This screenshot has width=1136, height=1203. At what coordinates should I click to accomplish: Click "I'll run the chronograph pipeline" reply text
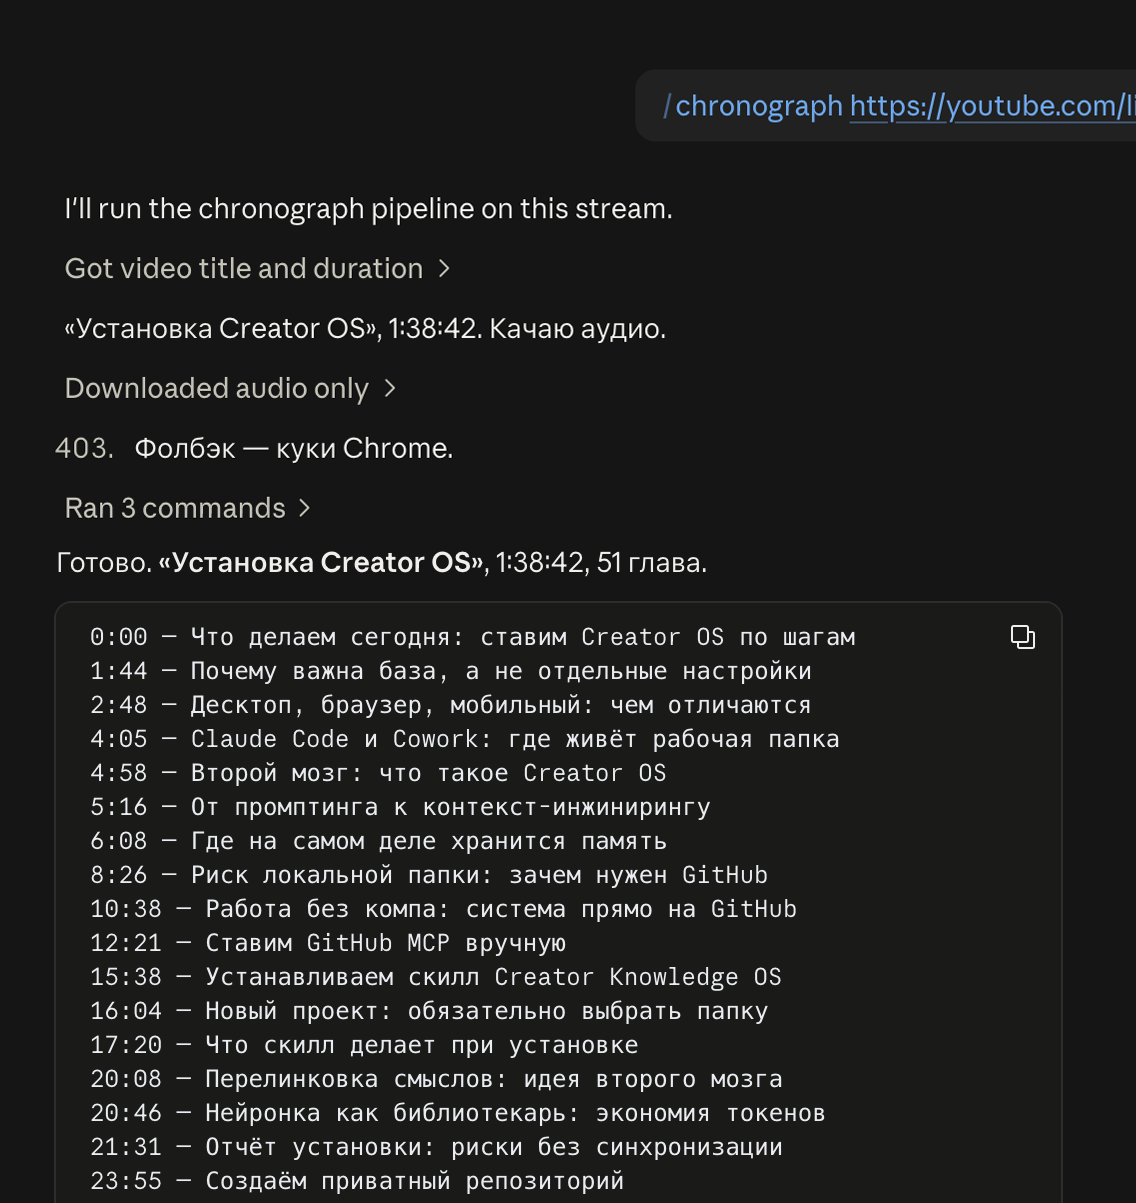369,209
